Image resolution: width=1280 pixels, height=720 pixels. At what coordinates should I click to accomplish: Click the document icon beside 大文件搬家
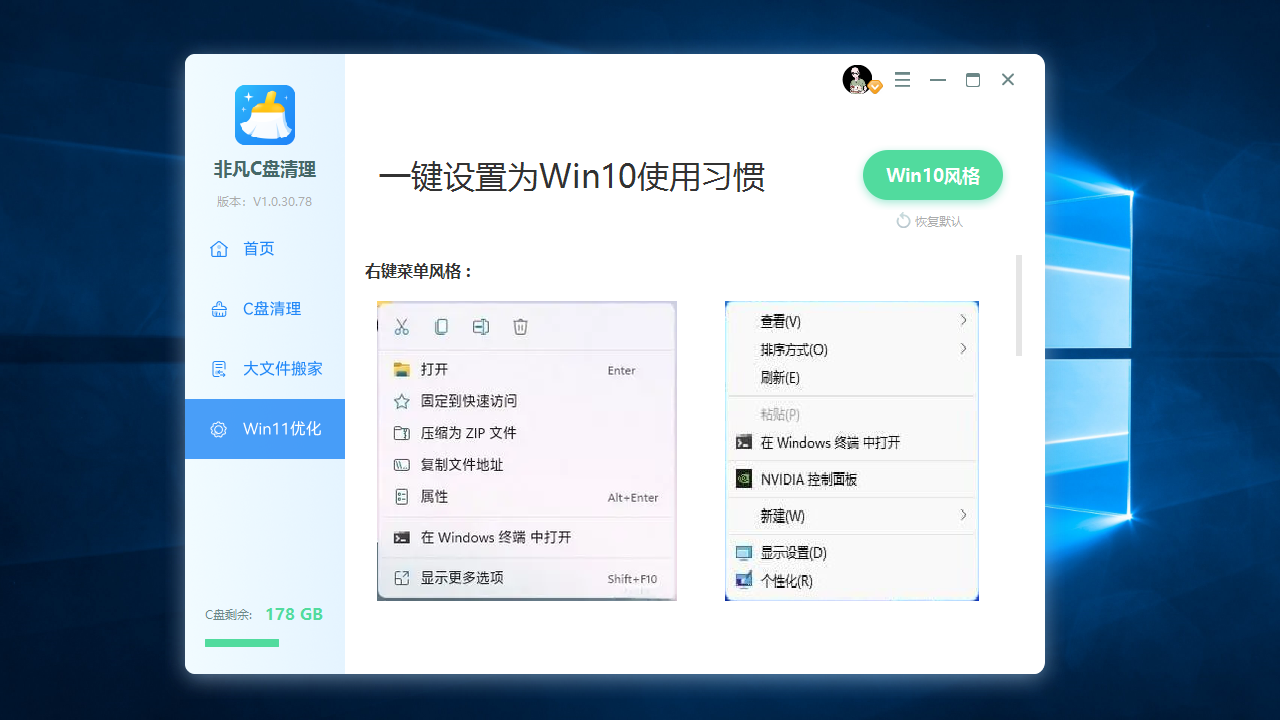(x=218, y=368)
